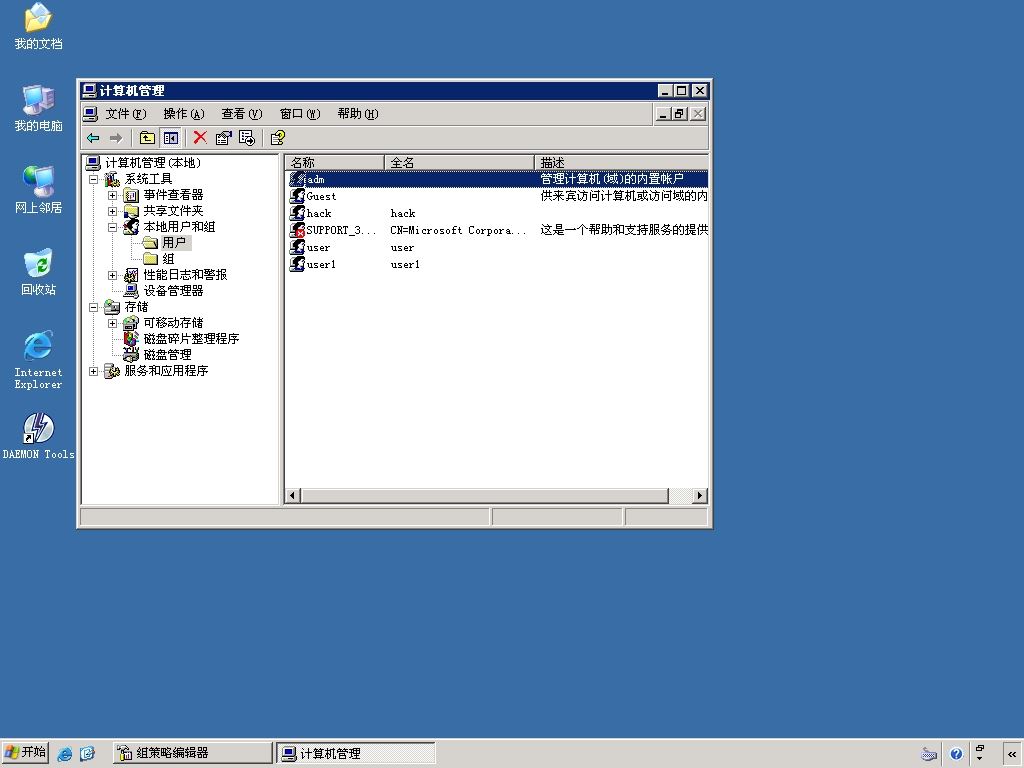Click the Export list toolbar icon

click(x=247, y=138)
